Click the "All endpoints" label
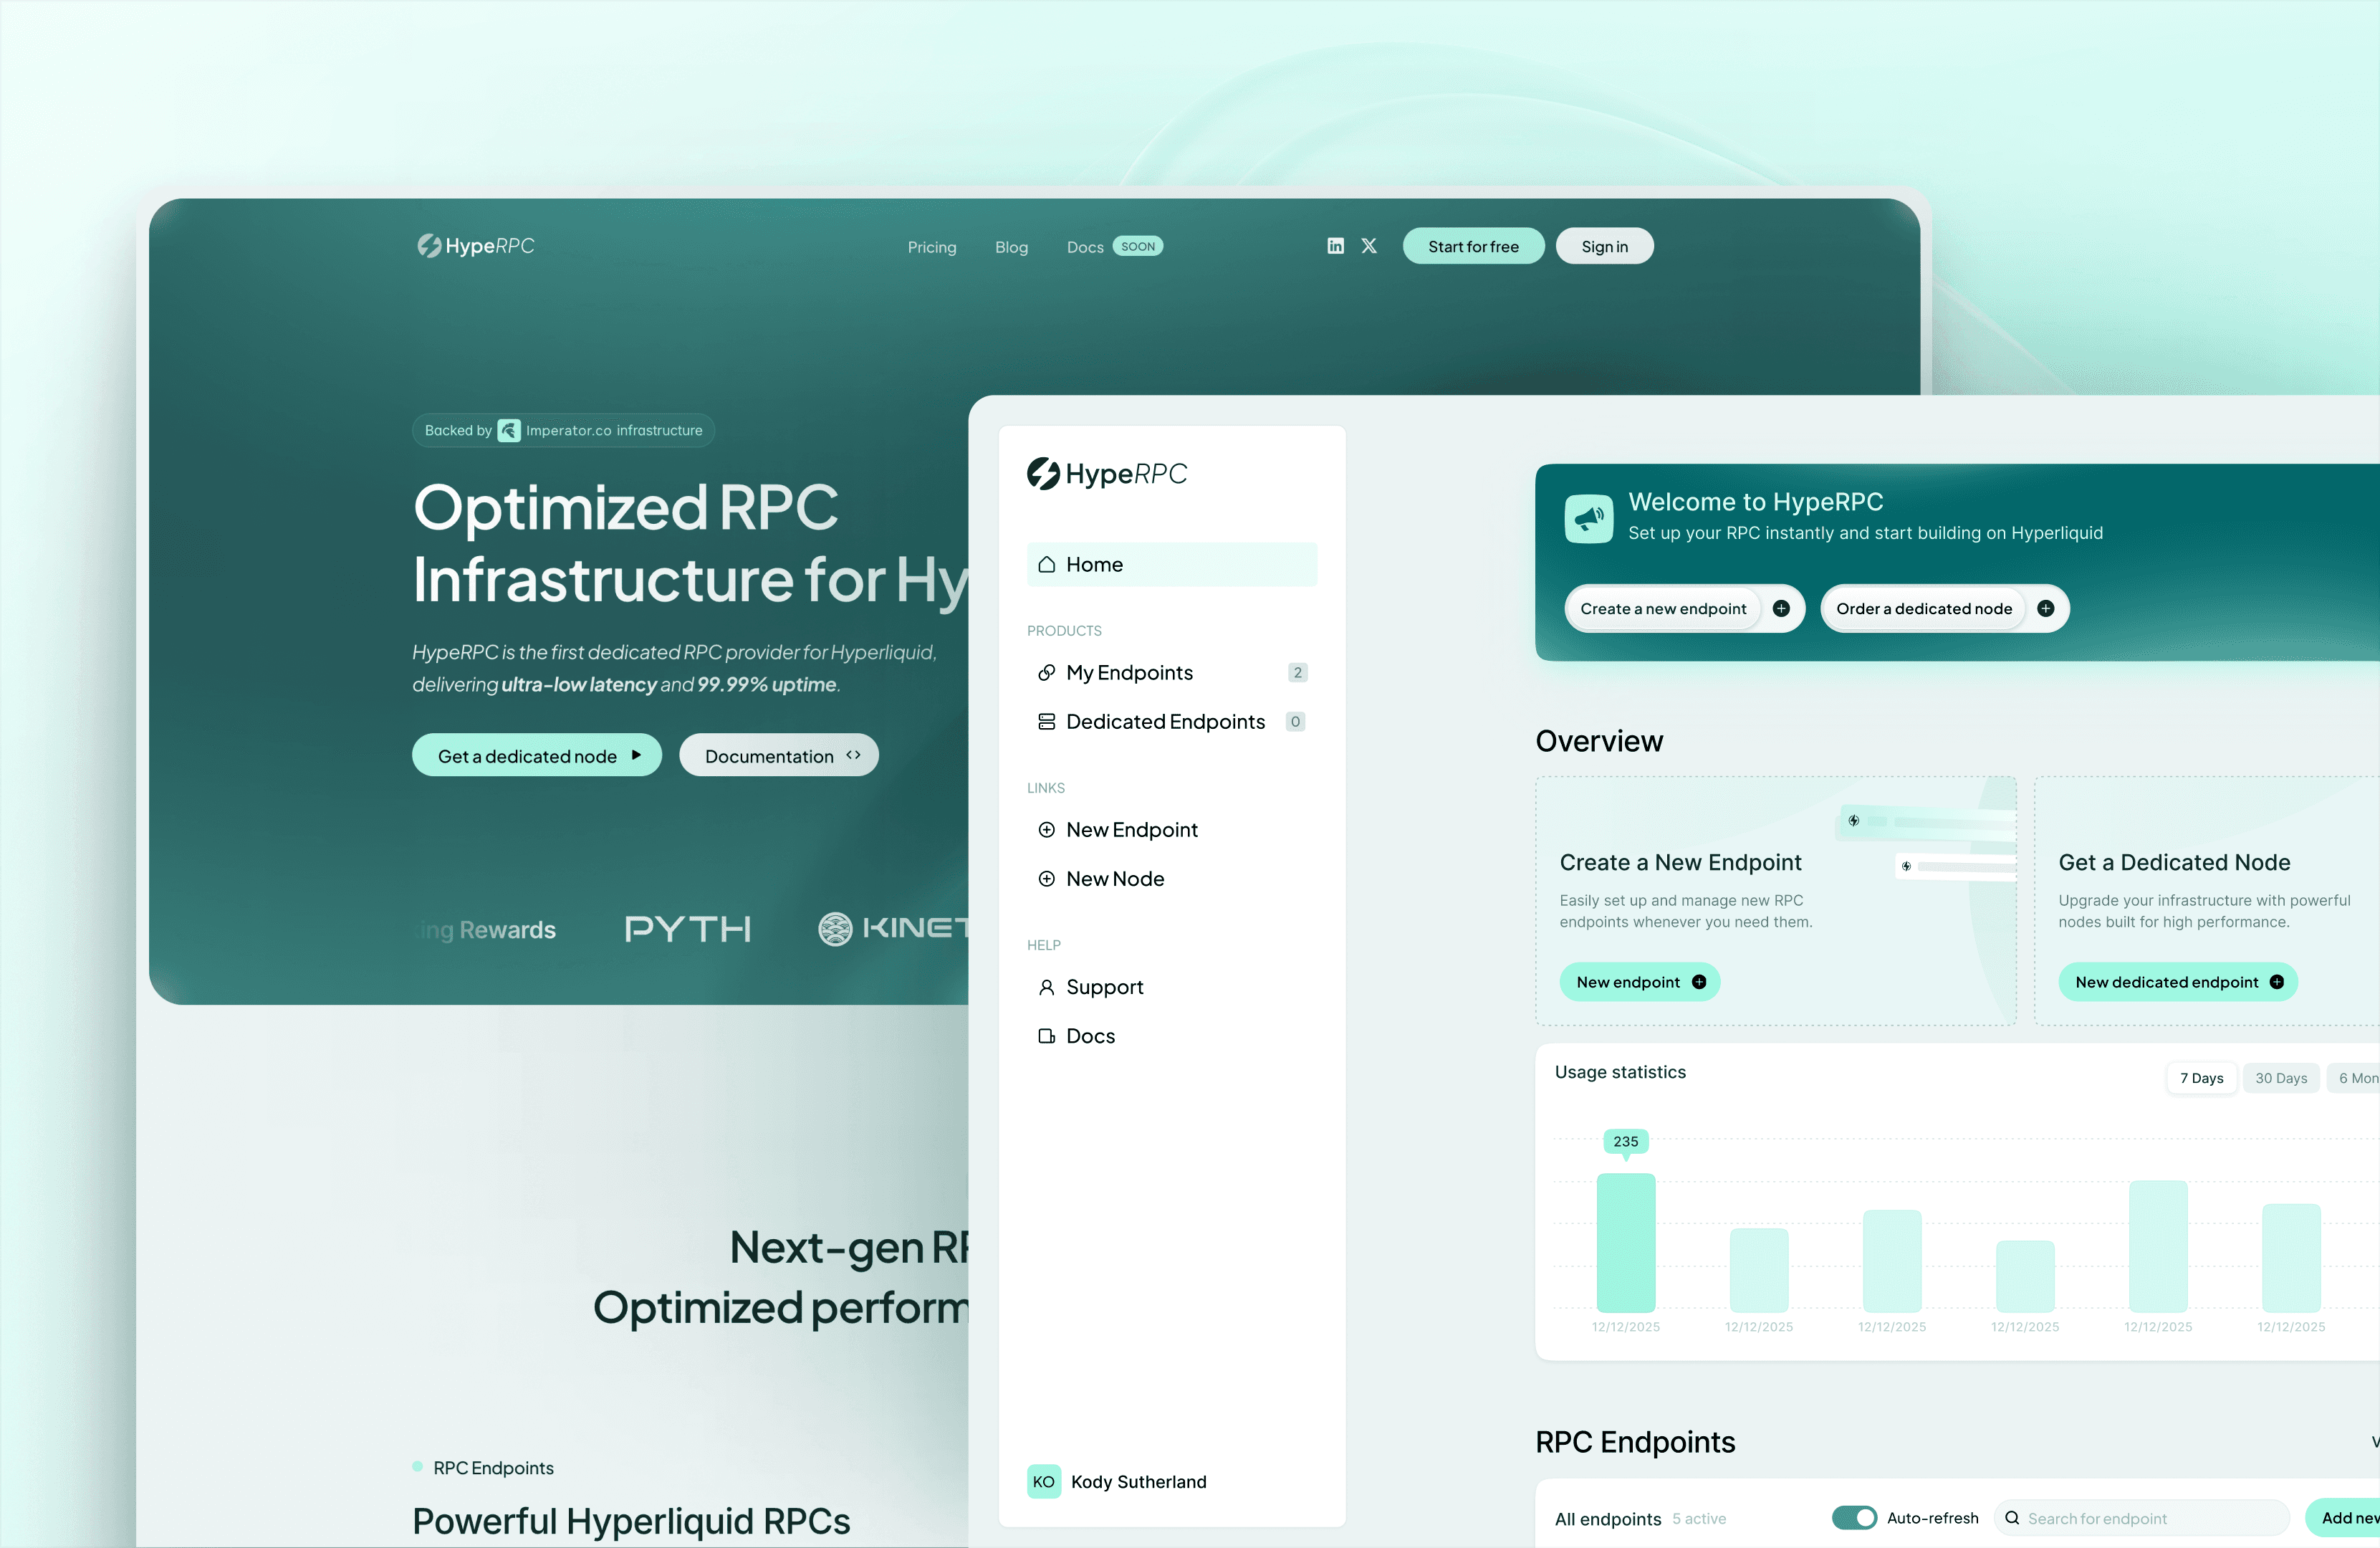The height and width of the screenshot is (1548, 2380). [x=1608, y=1519]
